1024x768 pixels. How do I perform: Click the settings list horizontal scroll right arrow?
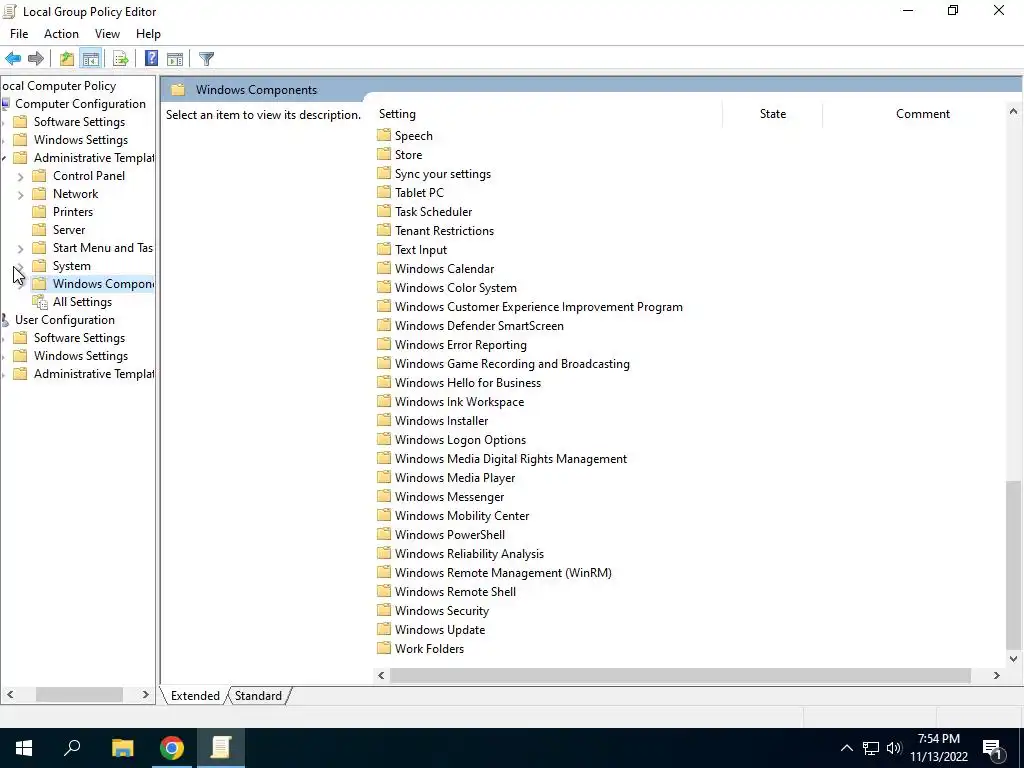997,675
